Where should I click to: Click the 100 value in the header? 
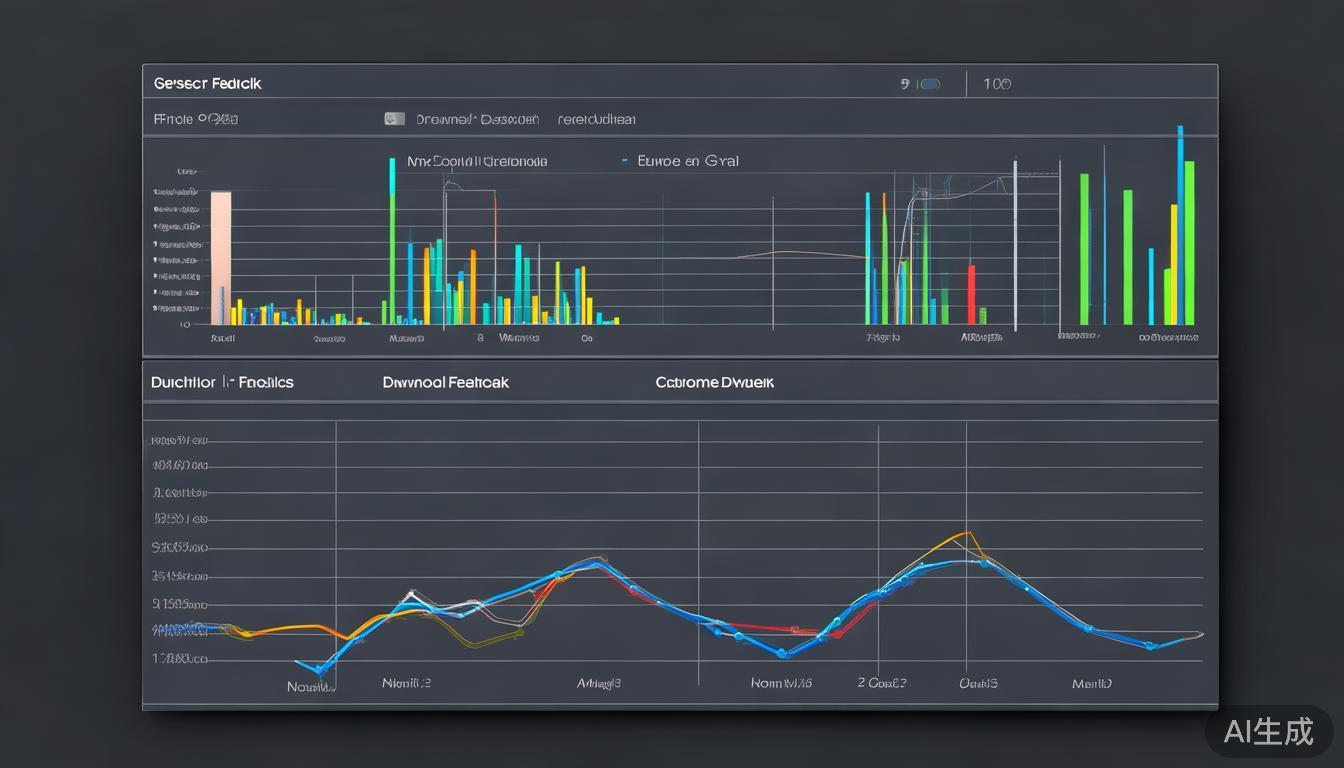point(997,84)
